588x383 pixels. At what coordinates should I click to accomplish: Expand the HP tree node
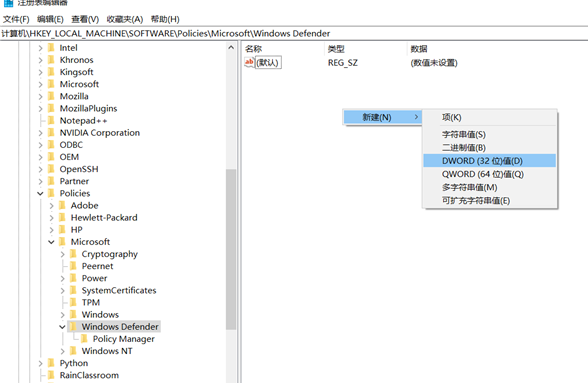[x=52, y=230]
